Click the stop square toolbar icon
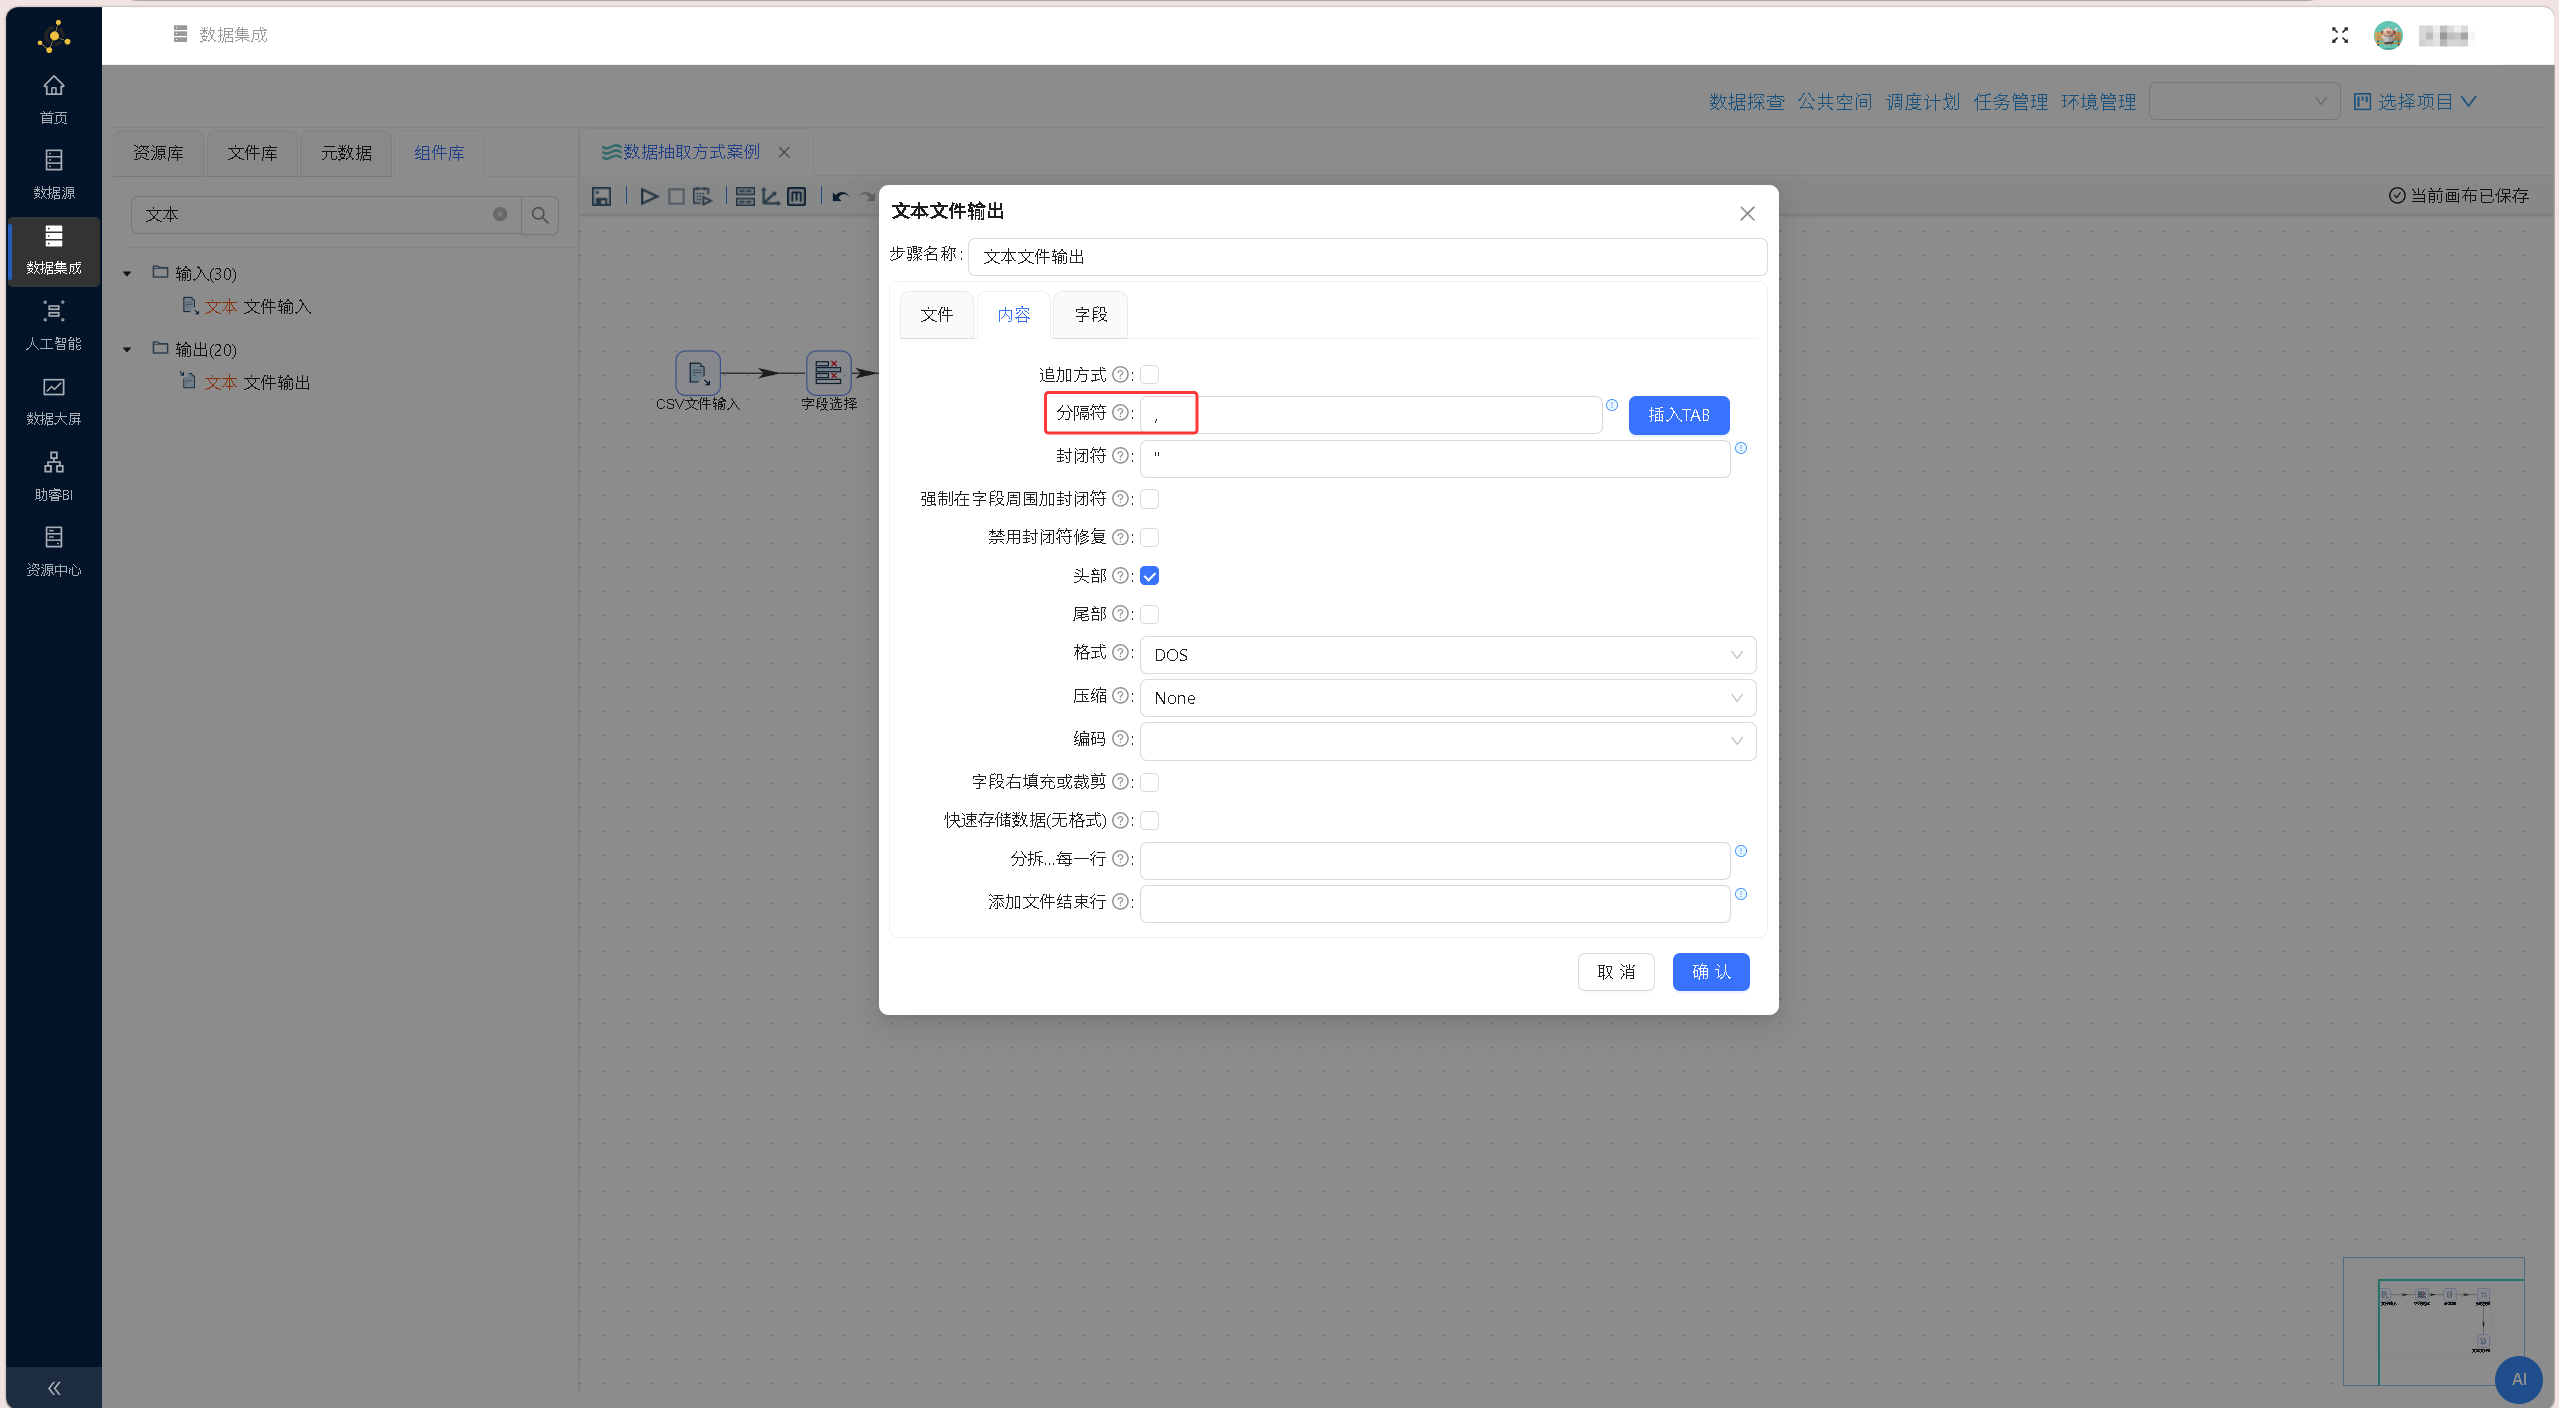2559x1408 pixels. point(676,196)
